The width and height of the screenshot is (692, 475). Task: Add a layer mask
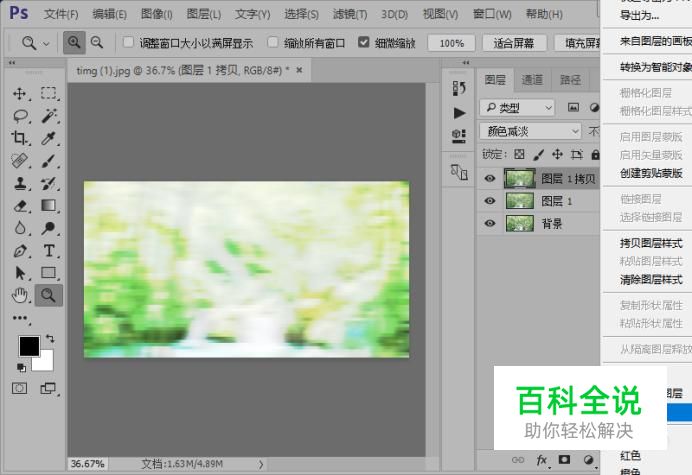pos(564,460)
